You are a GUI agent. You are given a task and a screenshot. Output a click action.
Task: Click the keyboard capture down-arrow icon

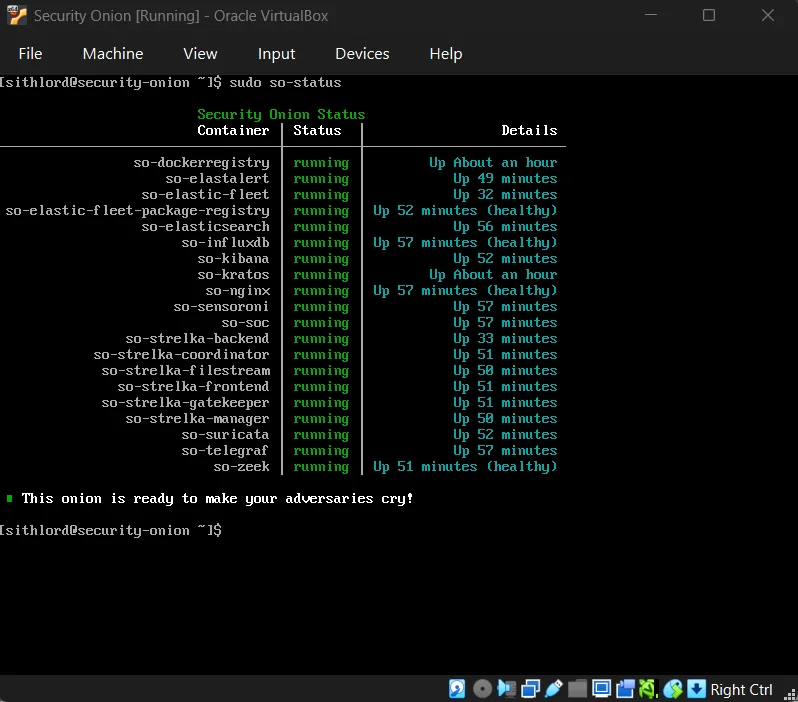(x=696, y=689)
